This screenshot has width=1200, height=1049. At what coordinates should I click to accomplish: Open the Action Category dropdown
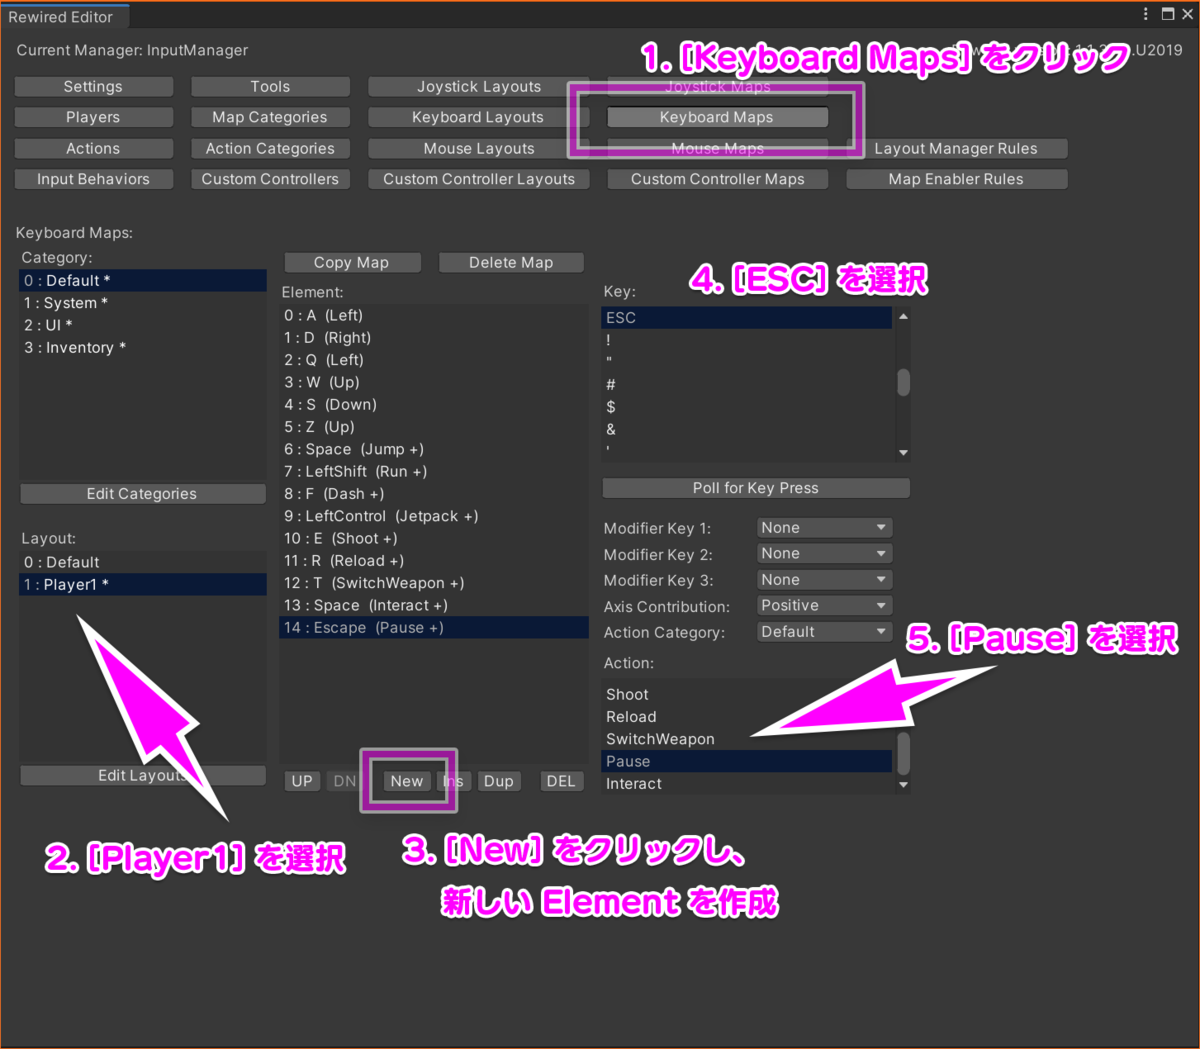pyautogui.click(x=824, y=632)
